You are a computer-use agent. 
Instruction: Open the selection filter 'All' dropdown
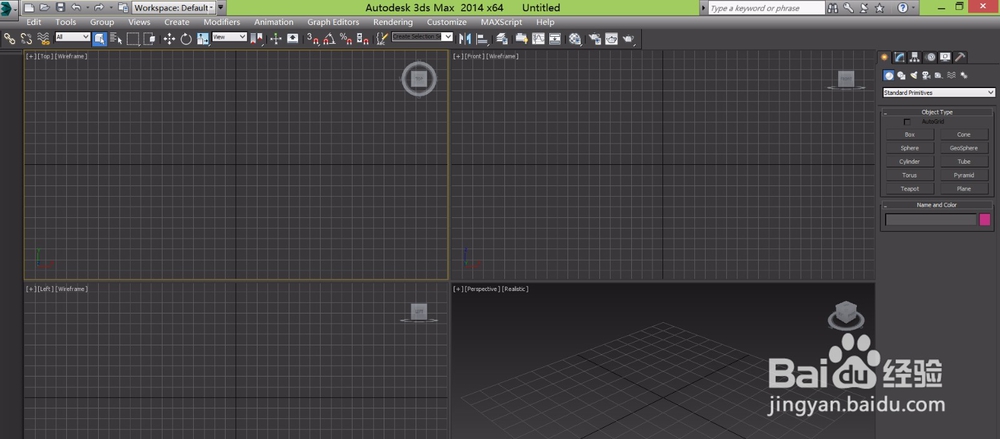pos(73,37)
